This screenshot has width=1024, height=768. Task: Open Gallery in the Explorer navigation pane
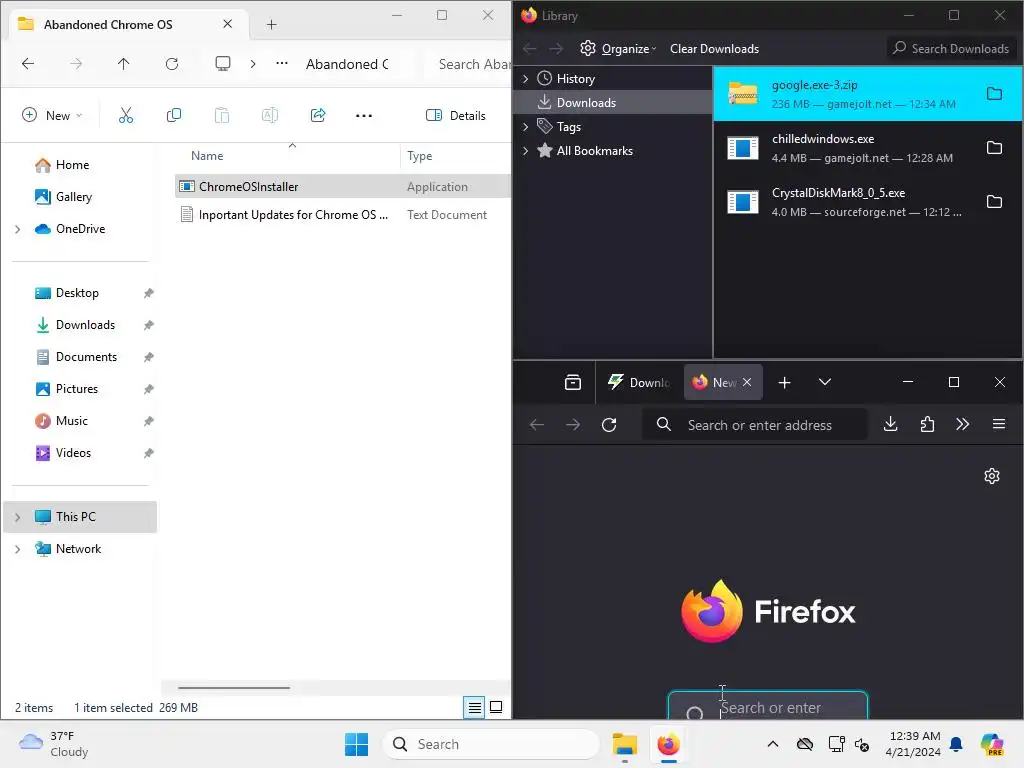(x=73, y=197)
